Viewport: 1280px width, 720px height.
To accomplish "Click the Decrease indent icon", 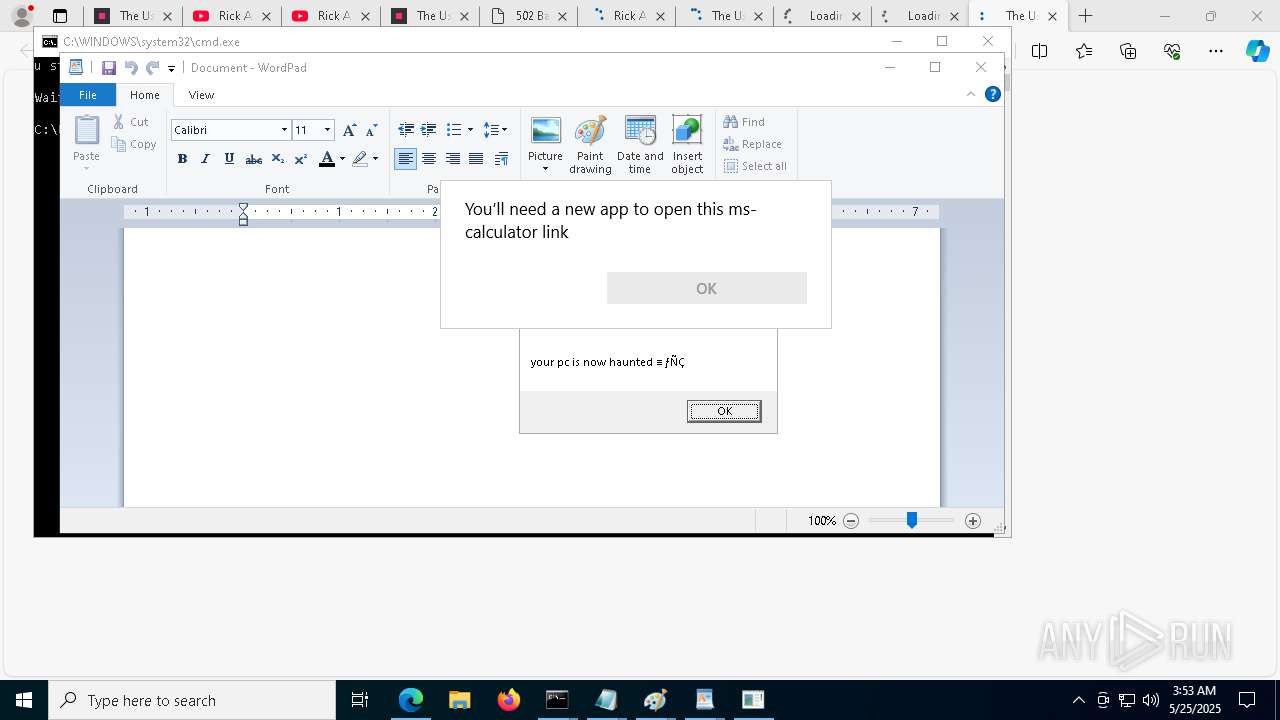I will [406, 130].
